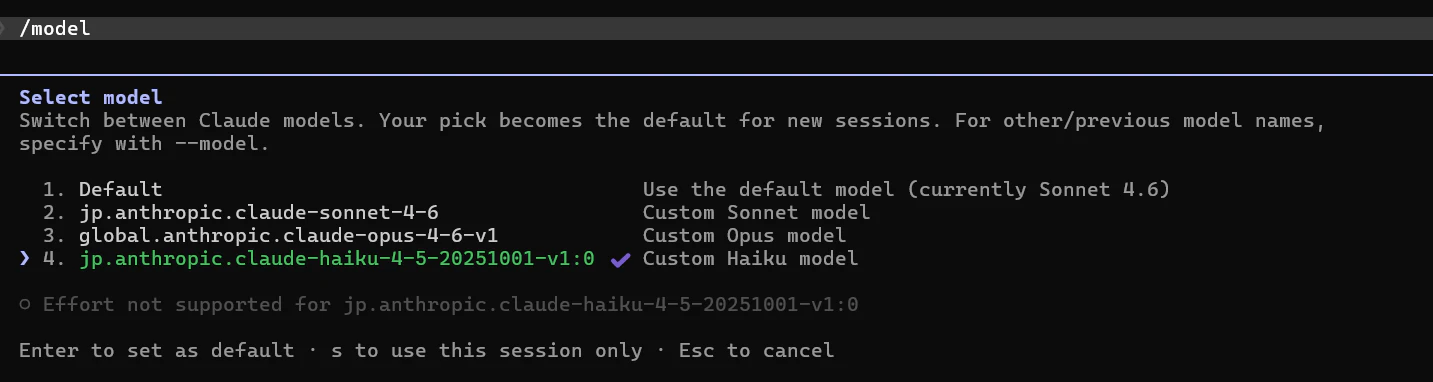1433x382 pixels.
Task: Click 'Esc to cancel' hint
Action: (x=756, y=350)
